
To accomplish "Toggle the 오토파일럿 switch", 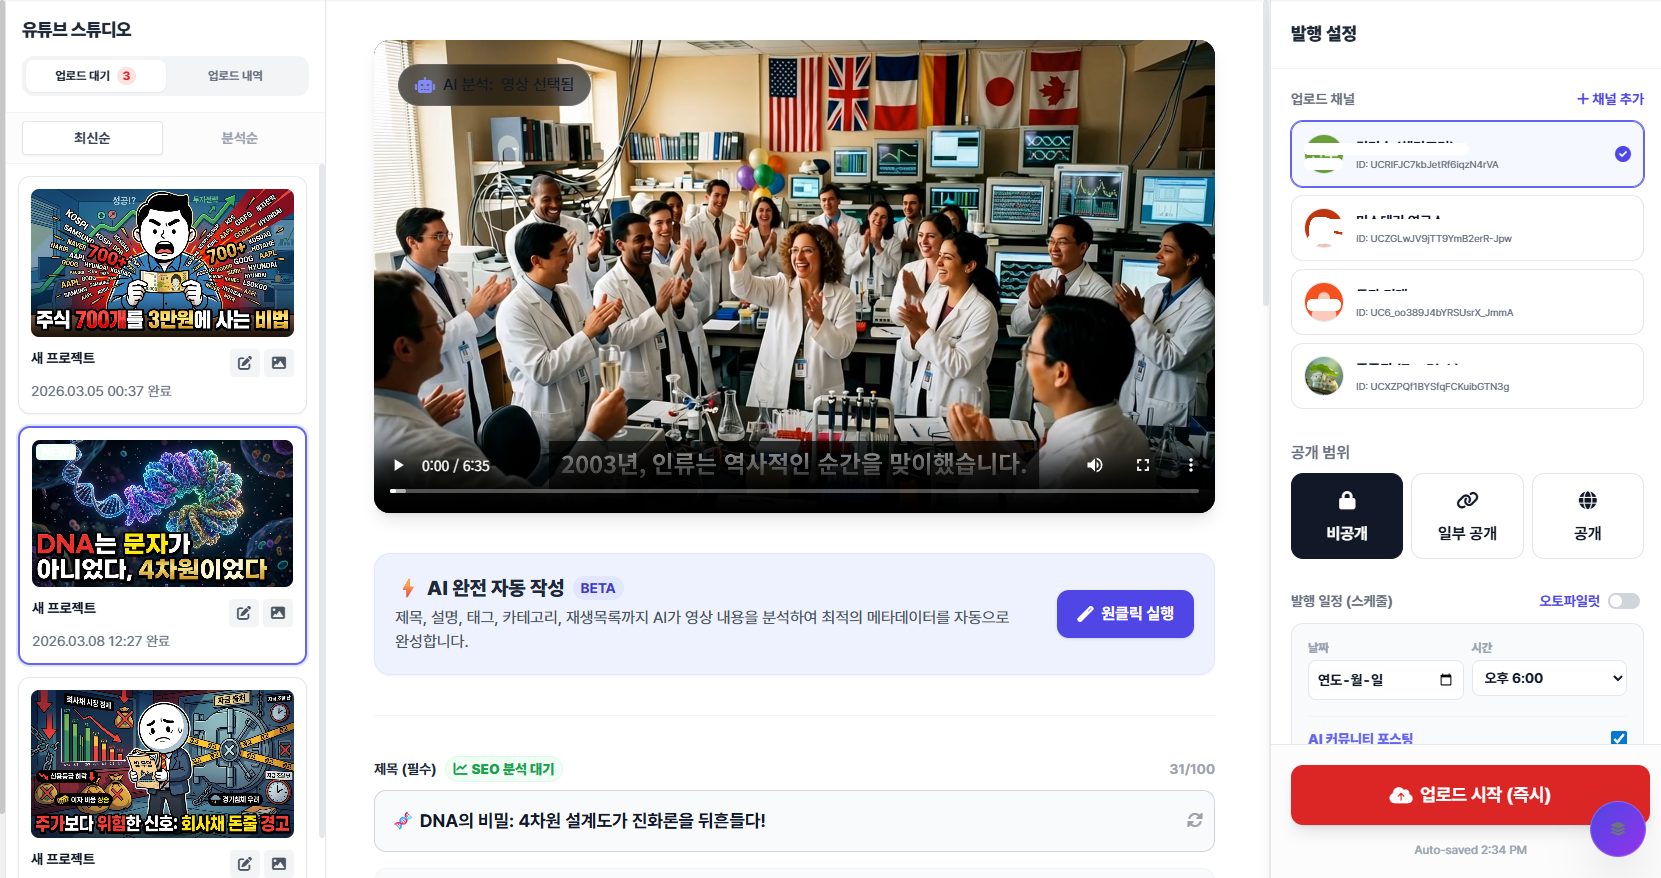I will pos(1623,601).
